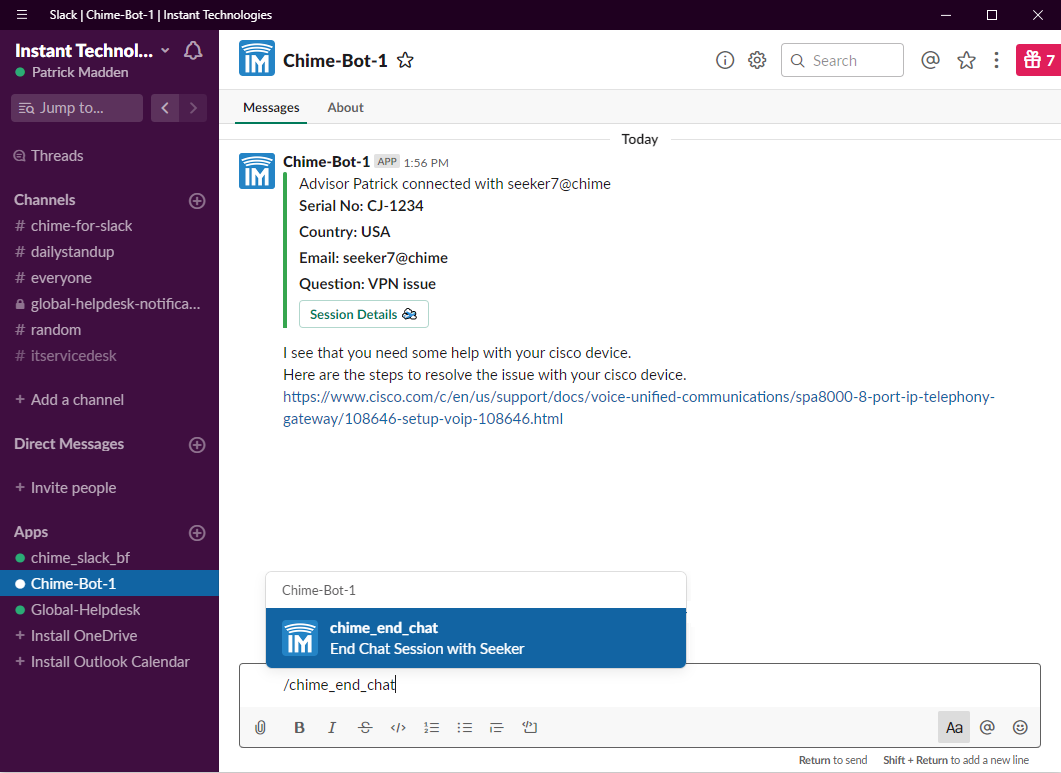The image size is (1061, 773).
Task: Toggle the Aa formatting toolbar
Action: point(954,728)
